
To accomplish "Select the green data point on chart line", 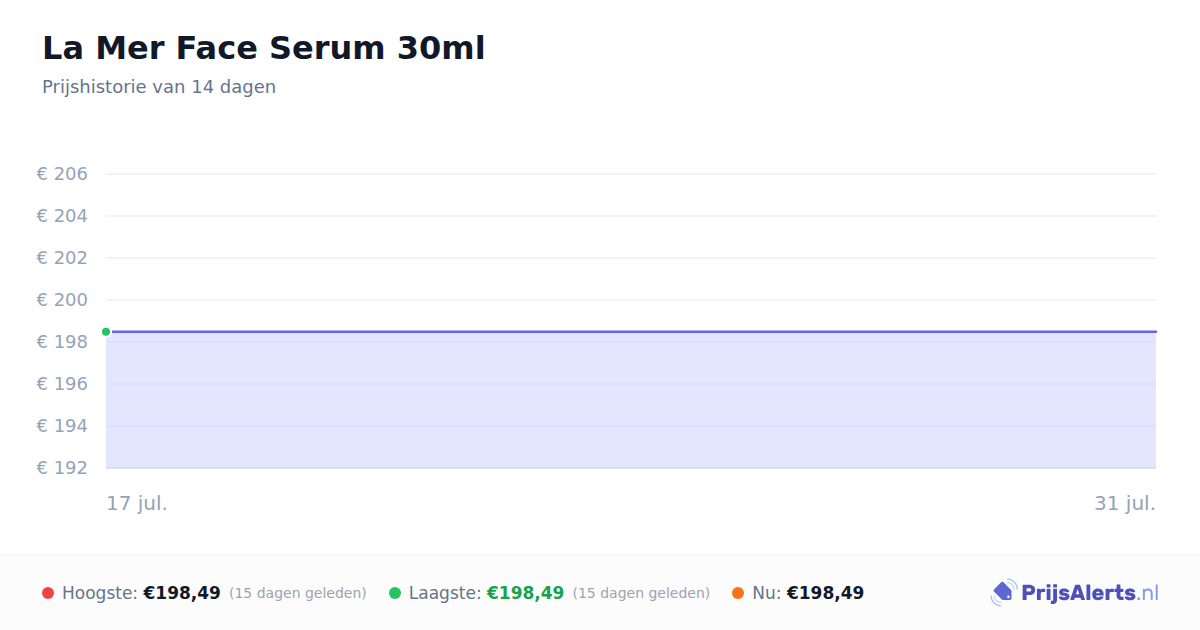I will coord(106,332).
